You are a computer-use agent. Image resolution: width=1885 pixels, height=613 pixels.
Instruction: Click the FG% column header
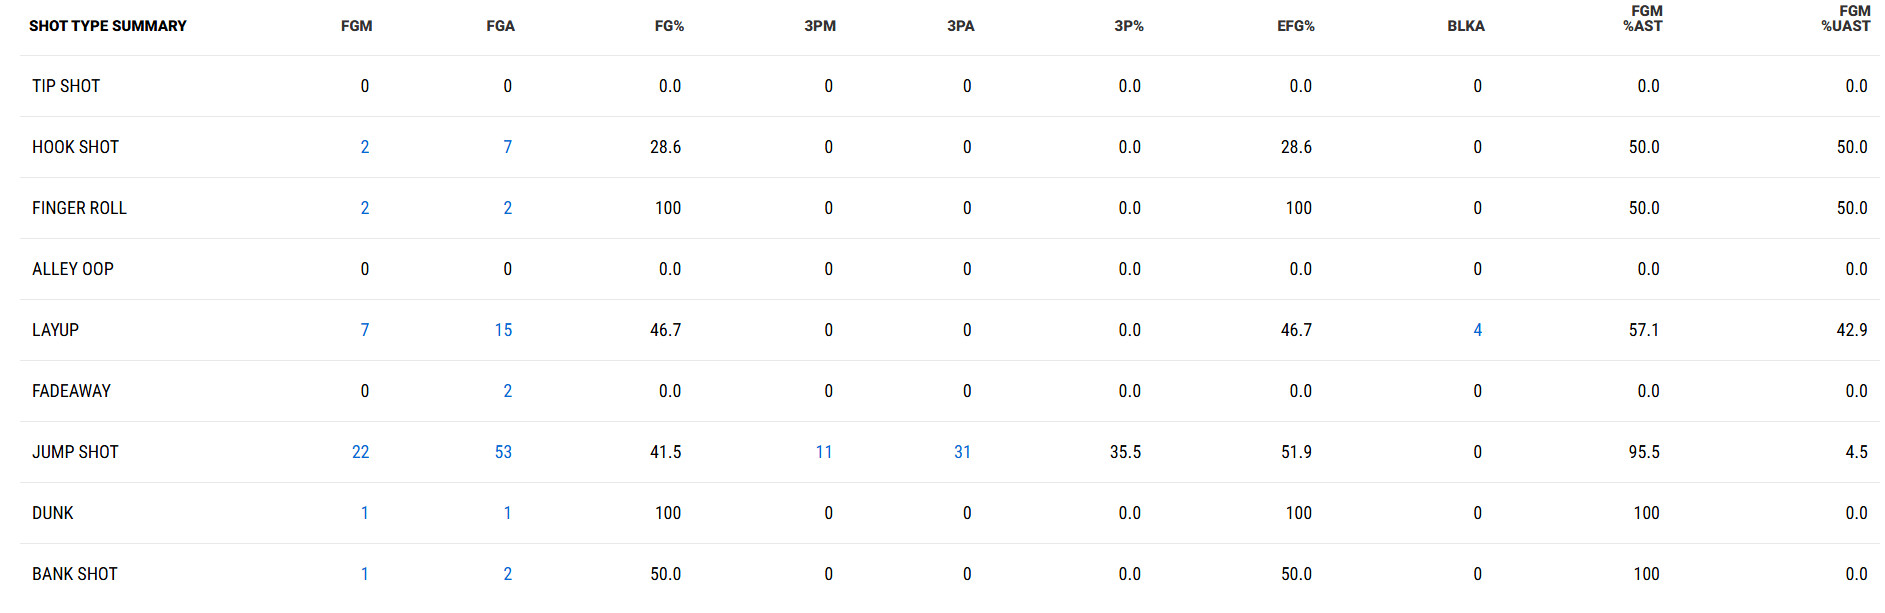(x=670, y=26)
